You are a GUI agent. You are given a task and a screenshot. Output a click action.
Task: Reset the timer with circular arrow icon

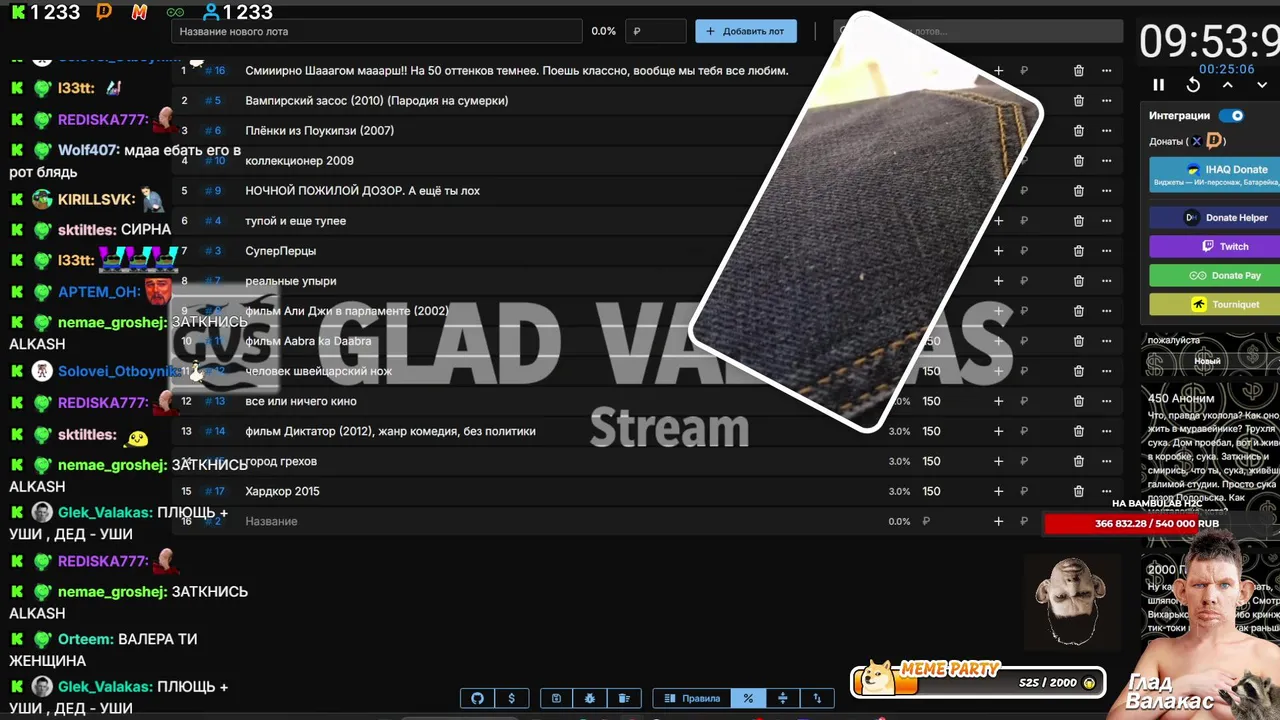click(1193, 85)
